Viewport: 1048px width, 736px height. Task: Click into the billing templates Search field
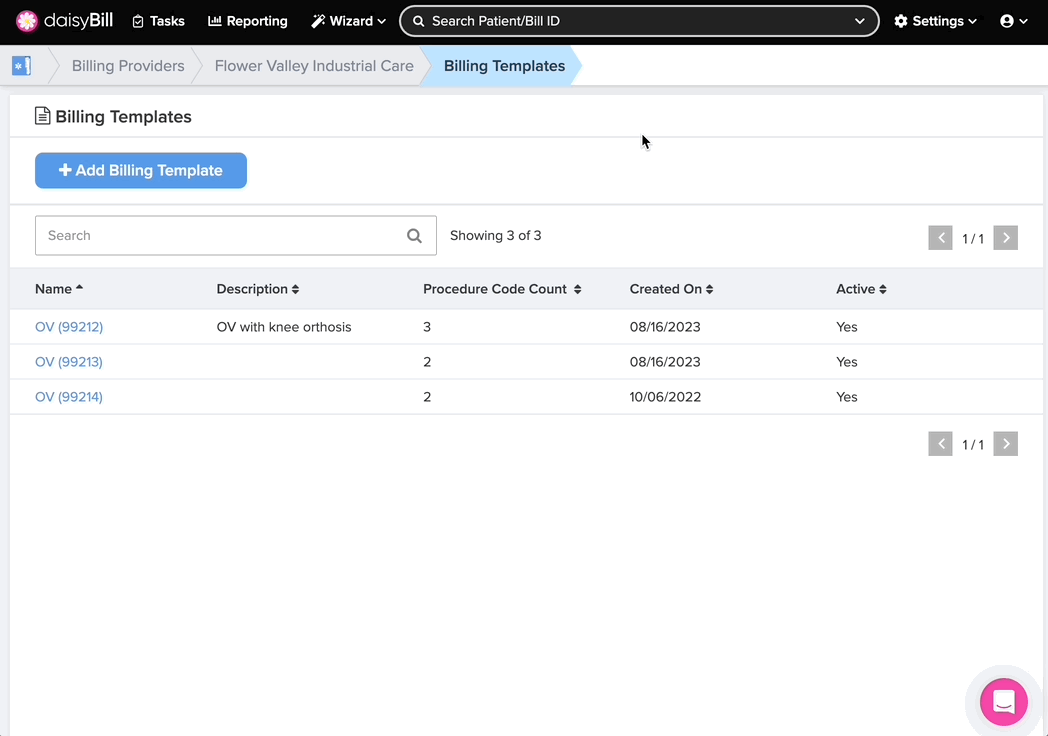point(220,236)
